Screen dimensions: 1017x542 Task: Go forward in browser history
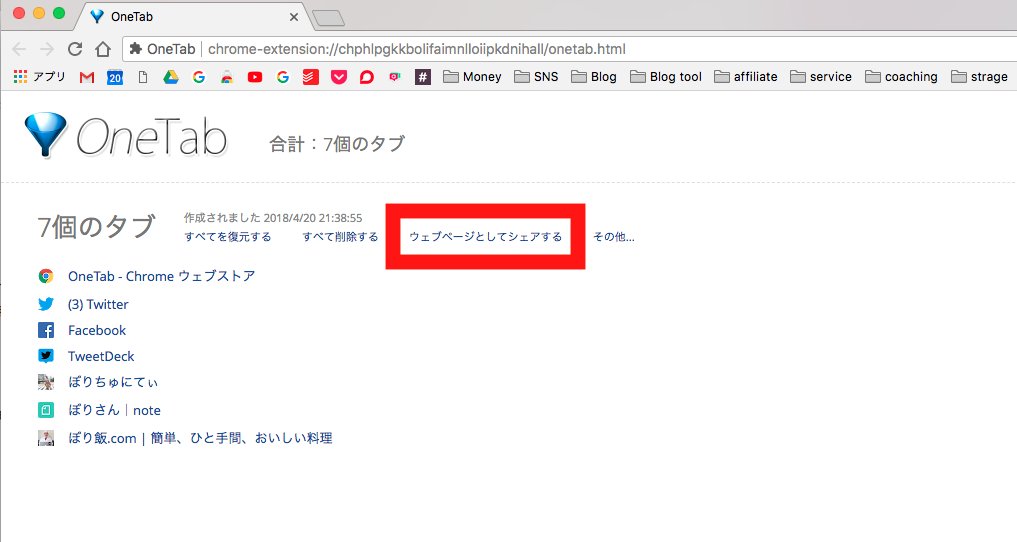47,49
